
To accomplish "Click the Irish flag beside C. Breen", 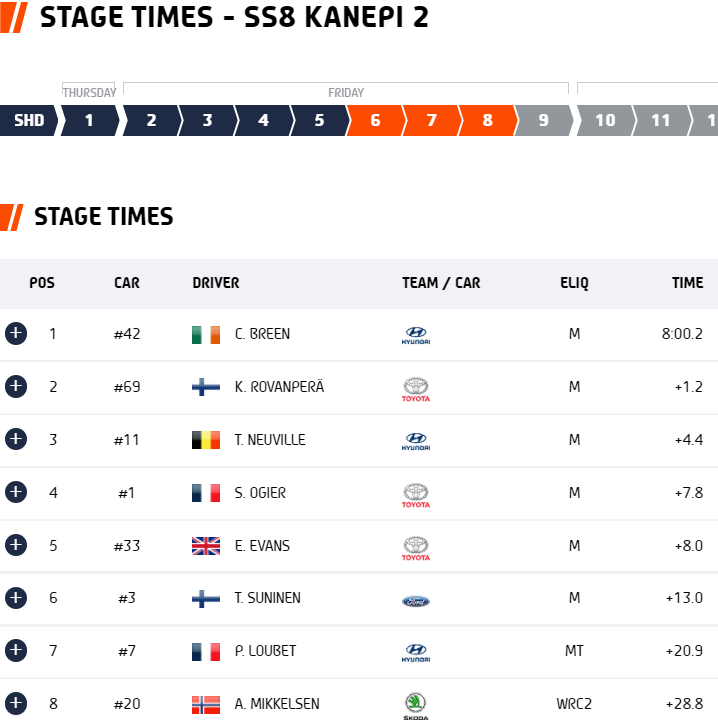I will click(x=206, y=335).
